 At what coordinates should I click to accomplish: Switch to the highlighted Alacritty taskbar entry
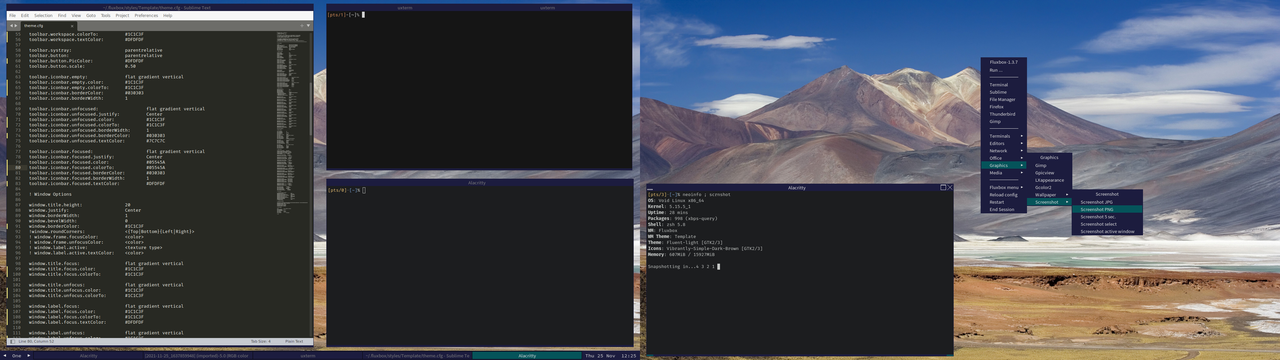527,355
